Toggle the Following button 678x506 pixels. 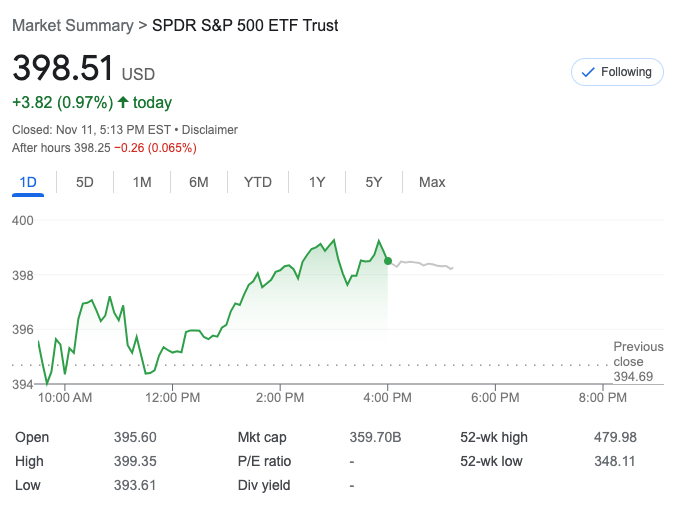(617, 72)
